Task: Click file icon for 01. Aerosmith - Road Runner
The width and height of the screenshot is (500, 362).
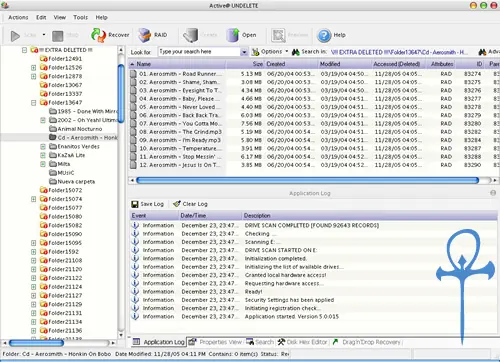Action: [133, 74]
